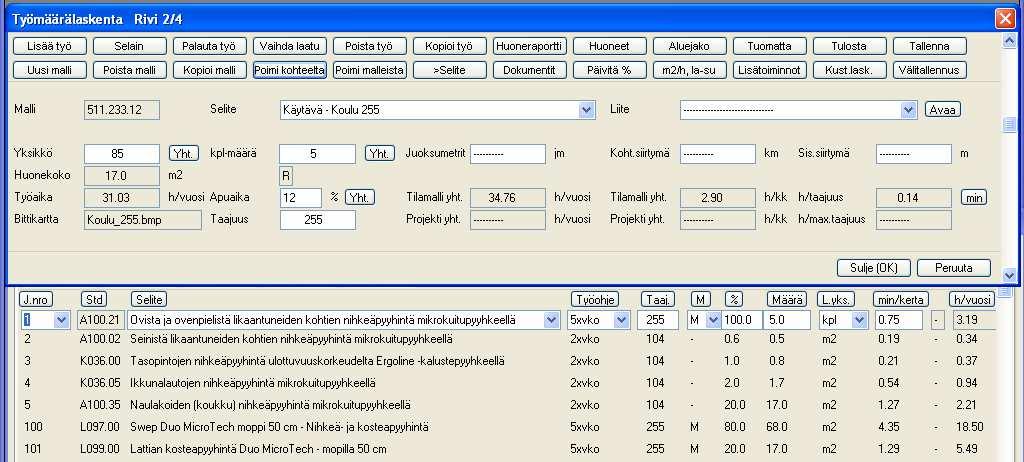Click the dialog scrollbar down arrow

pos(1010,276)
